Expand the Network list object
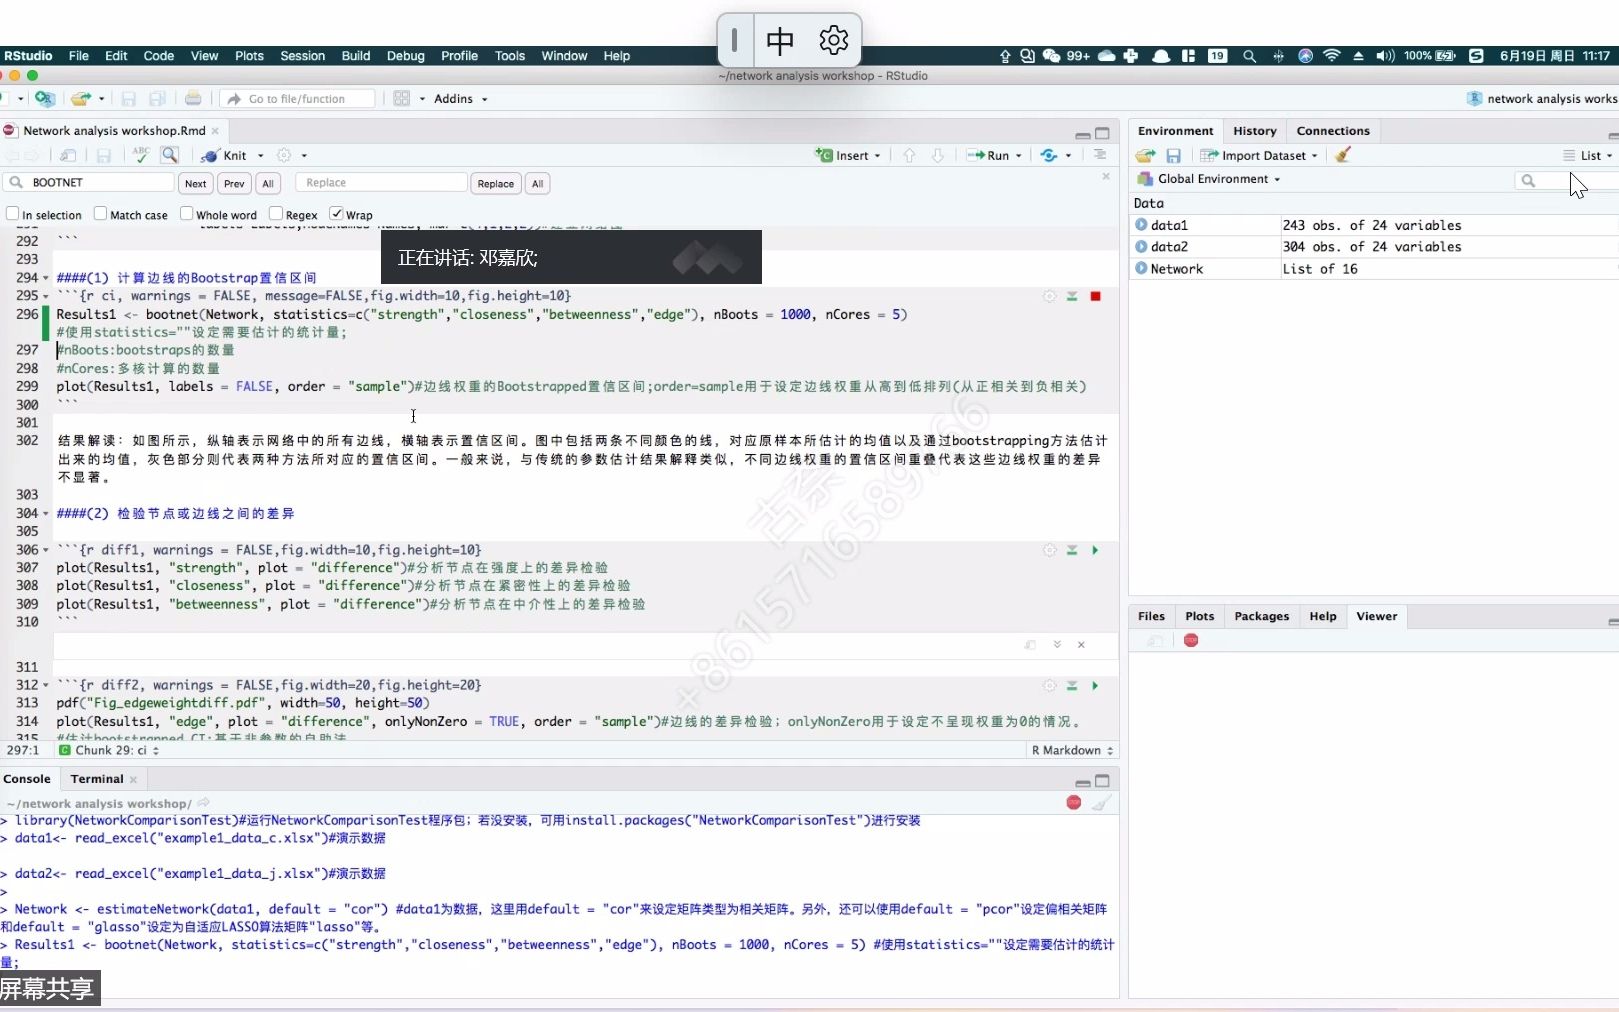 pos(1141,268)
